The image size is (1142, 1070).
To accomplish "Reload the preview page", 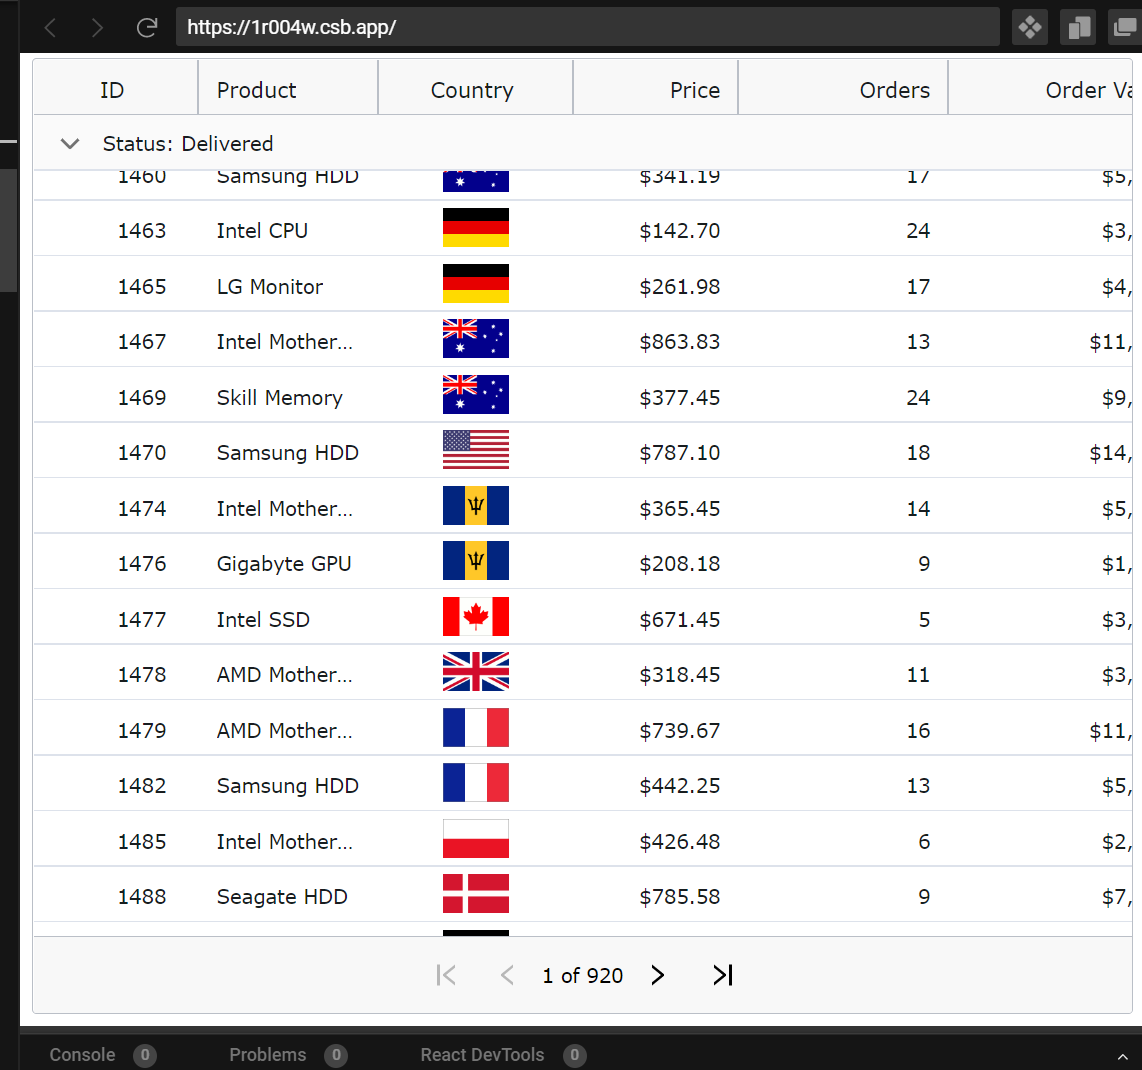I will 147,28.
